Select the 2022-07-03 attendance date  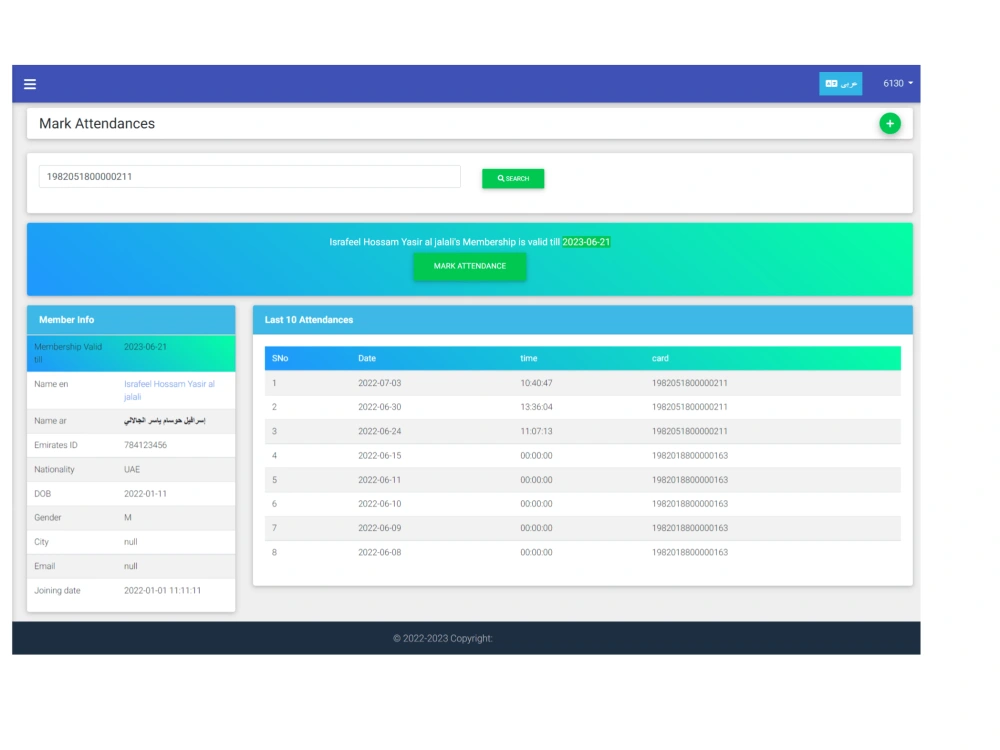(x=379, y=383)
